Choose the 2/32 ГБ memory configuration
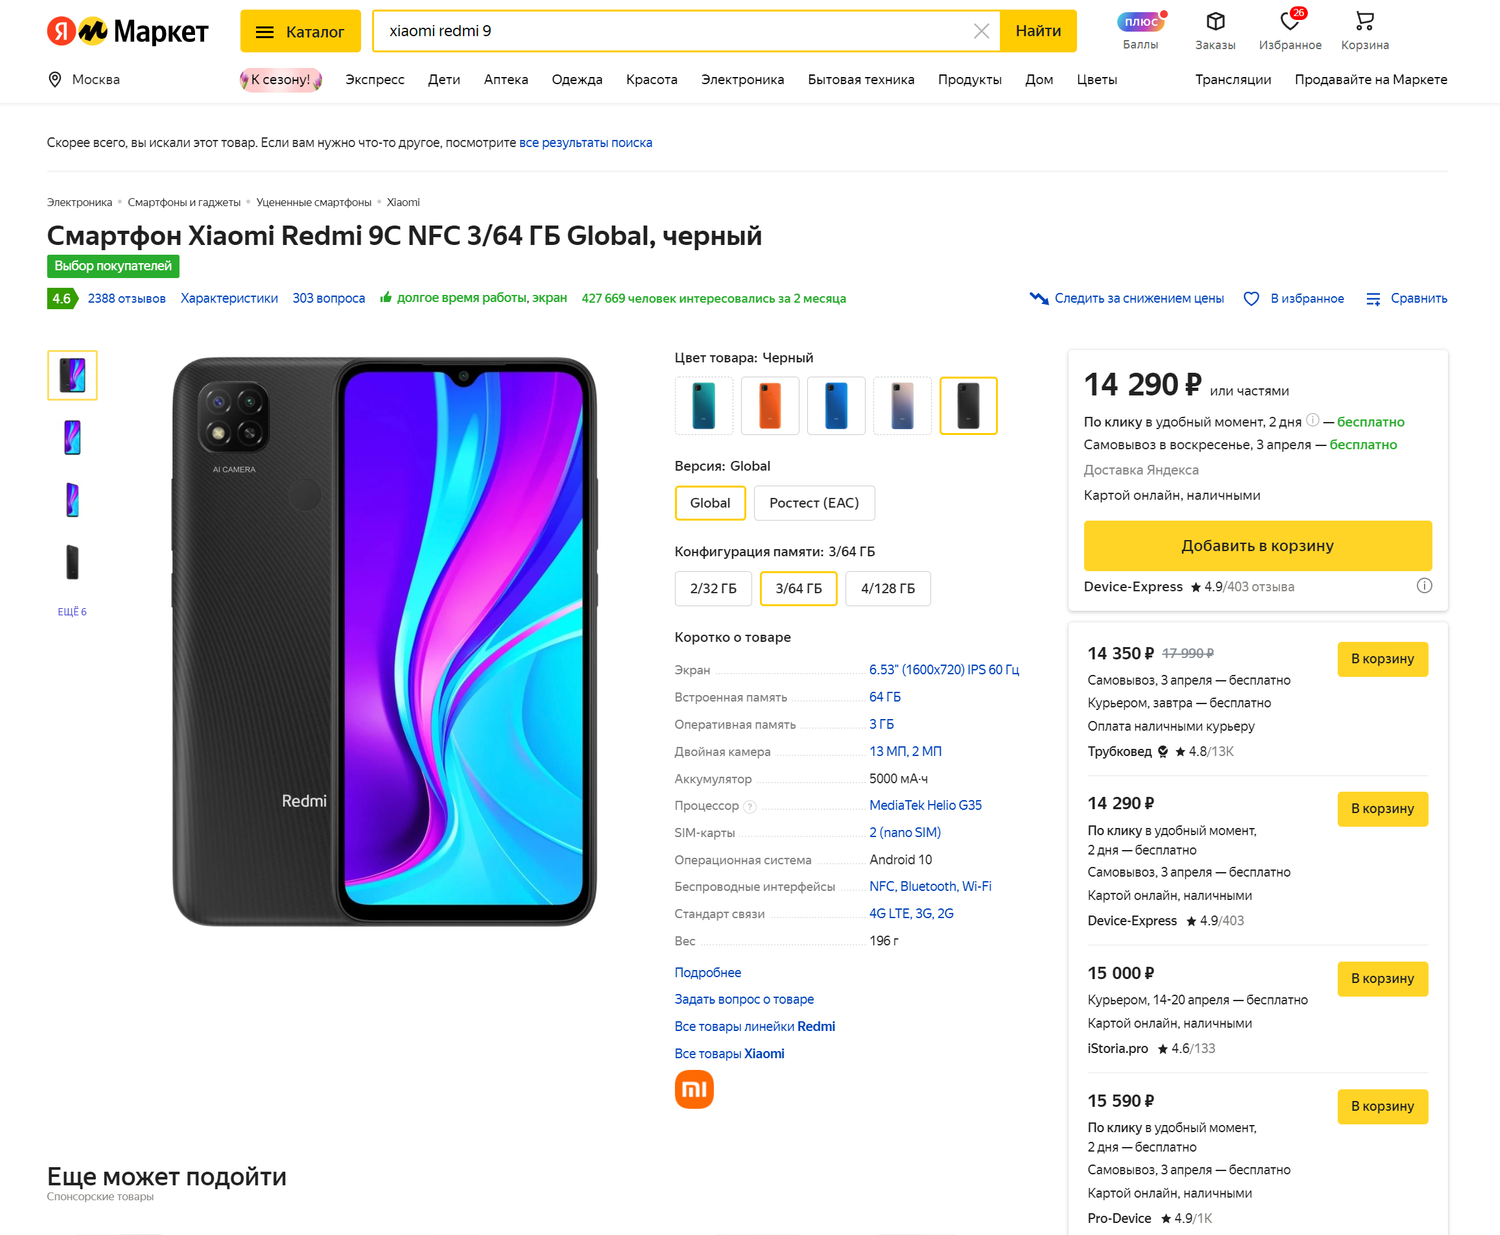 [713, 588]
